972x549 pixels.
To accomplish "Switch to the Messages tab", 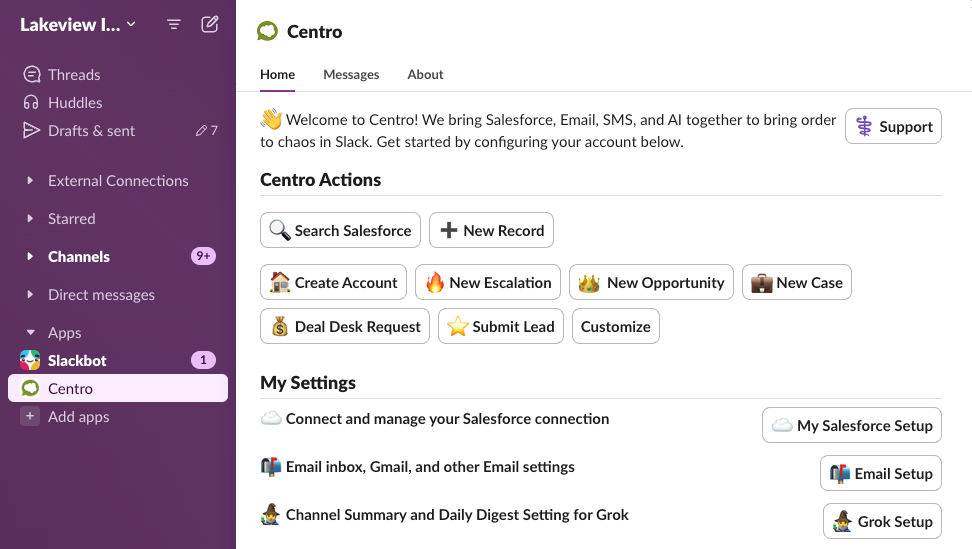I will [x=351, y=74].
